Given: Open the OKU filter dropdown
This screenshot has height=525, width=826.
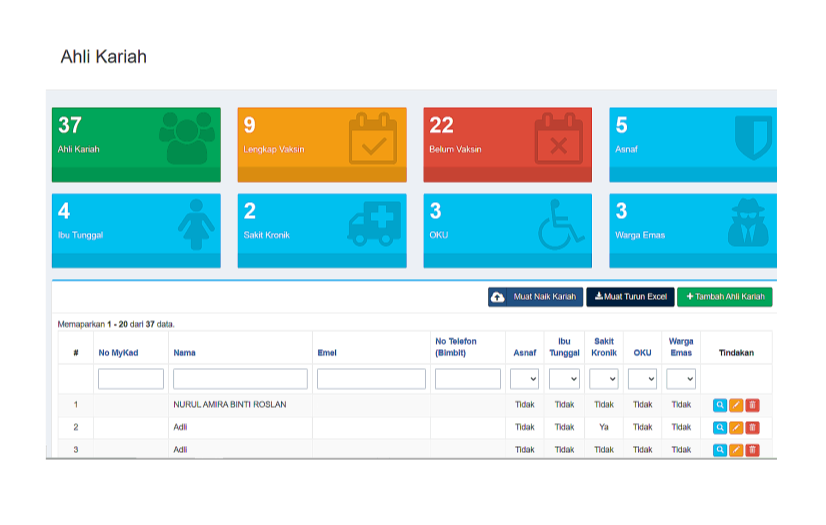Looking at the screenshot, I should (642, 379).
